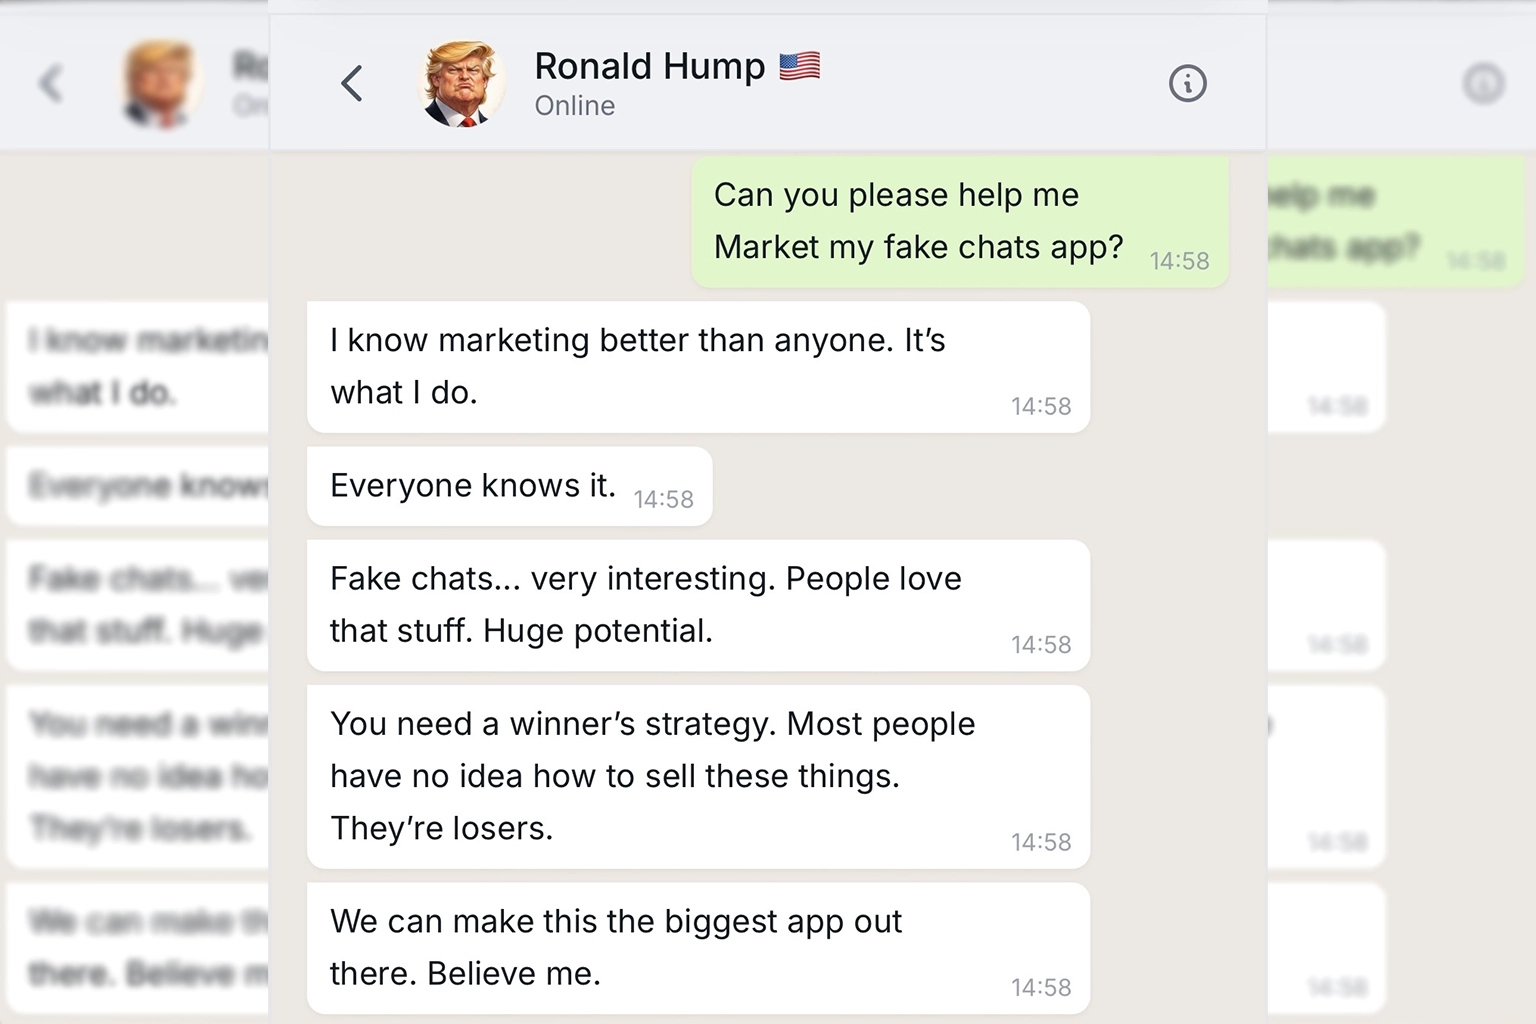1536x1024 pixels.
Task: Tap the US flag emoji beside the name
Action: (x=799, y=66)
